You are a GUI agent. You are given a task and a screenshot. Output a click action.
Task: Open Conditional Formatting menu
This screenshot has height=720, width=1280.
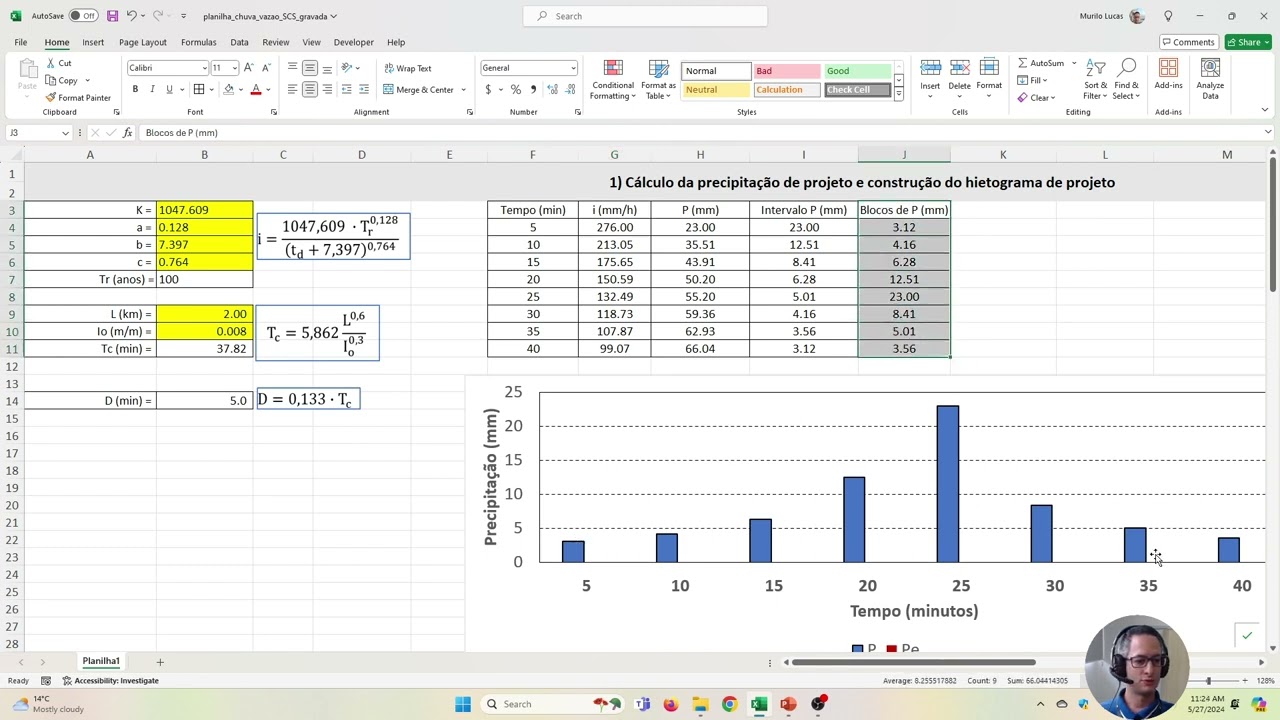pyautogui.click(x=613, y=80)
